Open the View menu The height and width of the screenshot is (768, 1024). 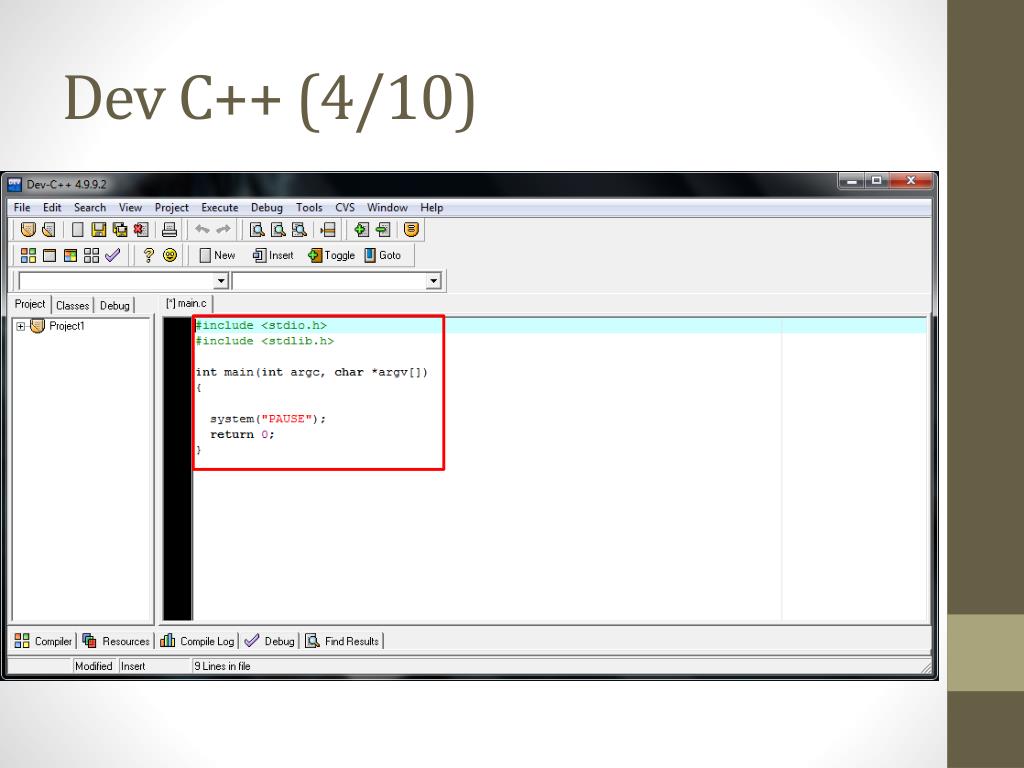click(x=130, y=208)
